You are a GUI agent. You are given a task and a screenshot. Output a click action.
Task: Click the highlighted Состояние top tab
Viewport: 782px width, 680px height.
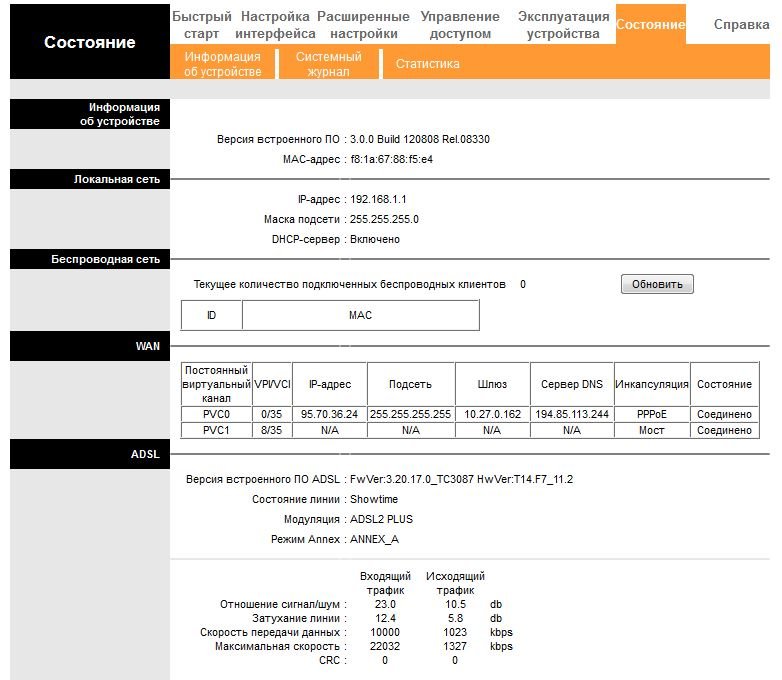(x=651, y=24)
